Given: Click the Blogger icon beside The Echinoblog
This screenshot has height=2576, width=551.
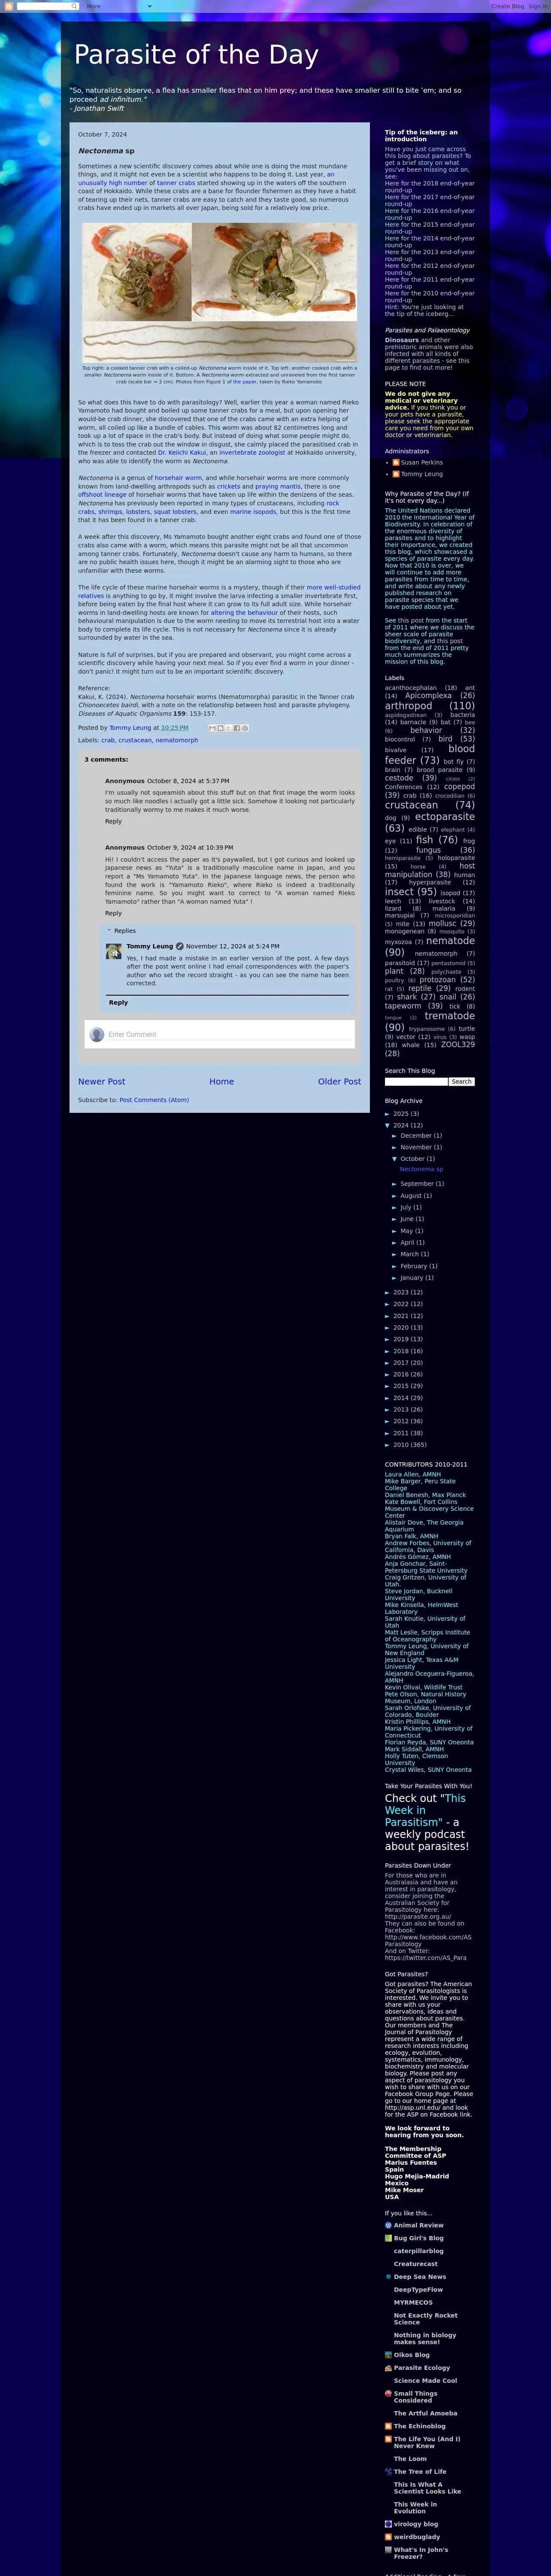Looking at the screenshot, I should point(388,2426).
